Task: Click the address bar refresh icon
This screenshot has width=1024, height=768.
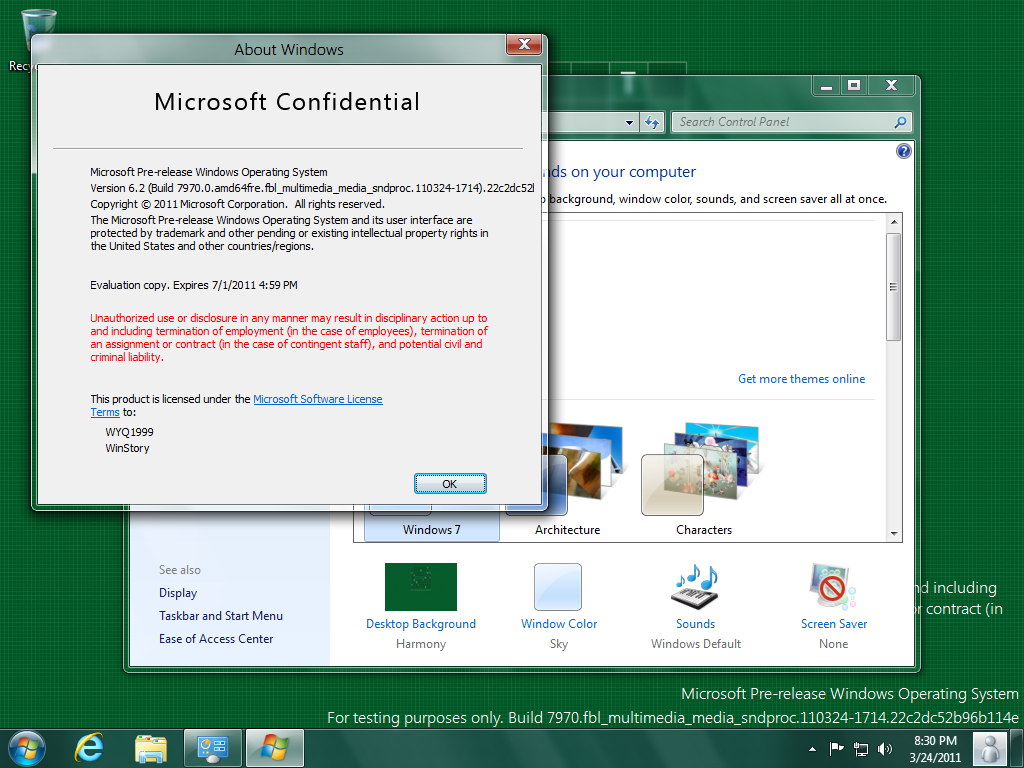Action: point(652,122)
